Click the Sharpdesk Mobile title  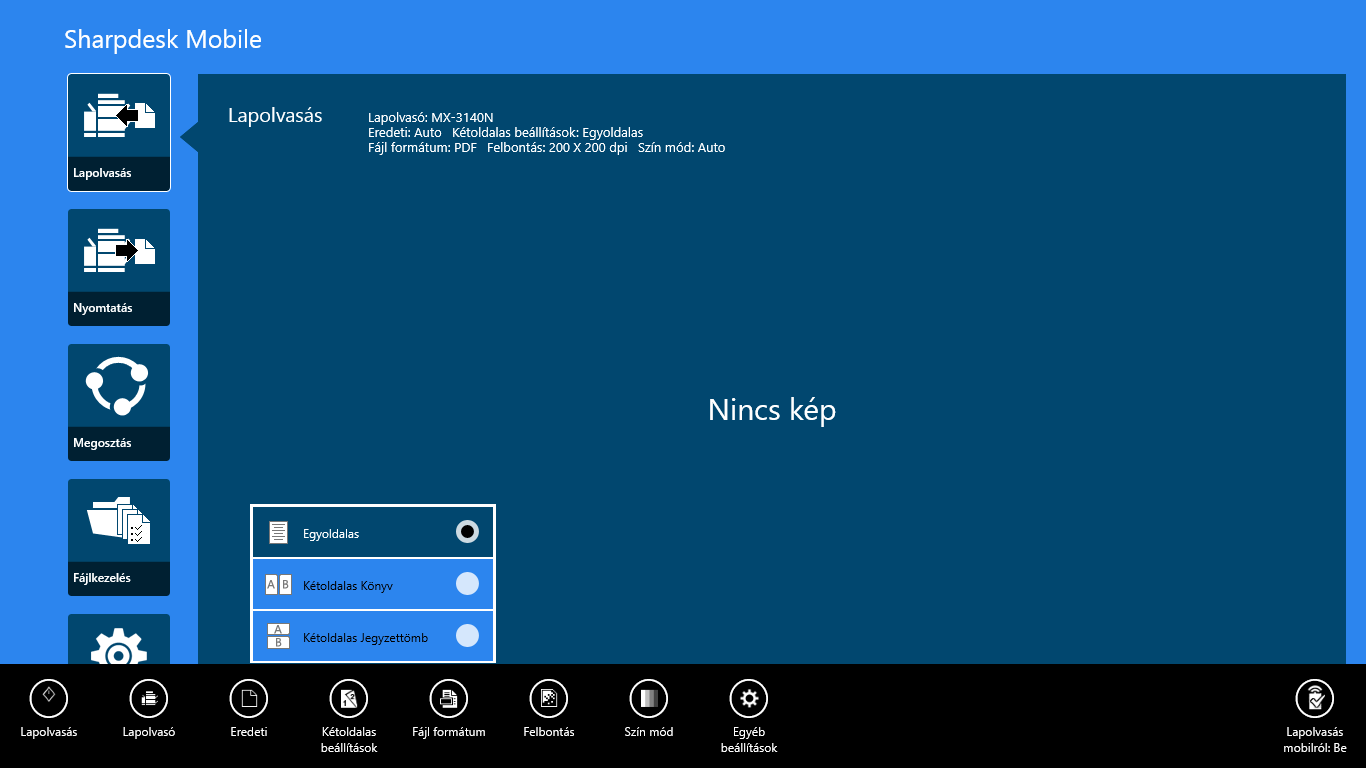[163, 39]
